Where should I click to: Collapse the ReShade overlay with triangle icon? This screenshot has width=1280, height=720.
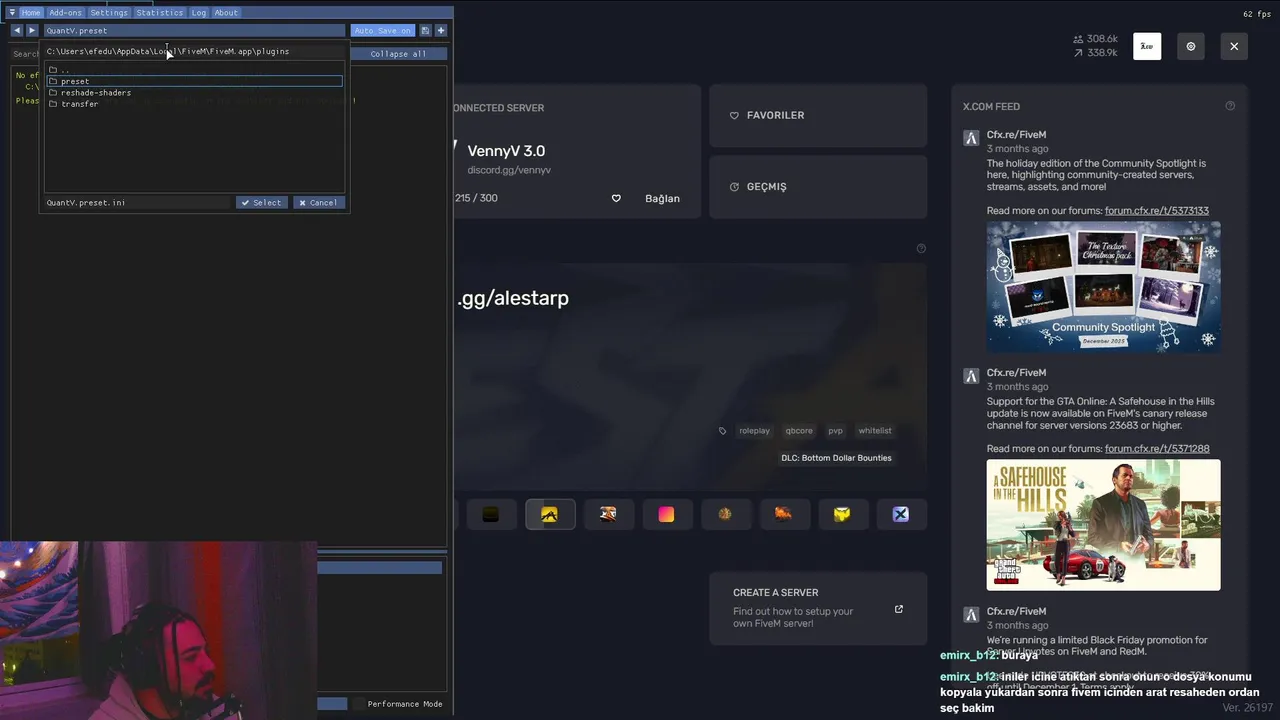(x=12, y=13)
